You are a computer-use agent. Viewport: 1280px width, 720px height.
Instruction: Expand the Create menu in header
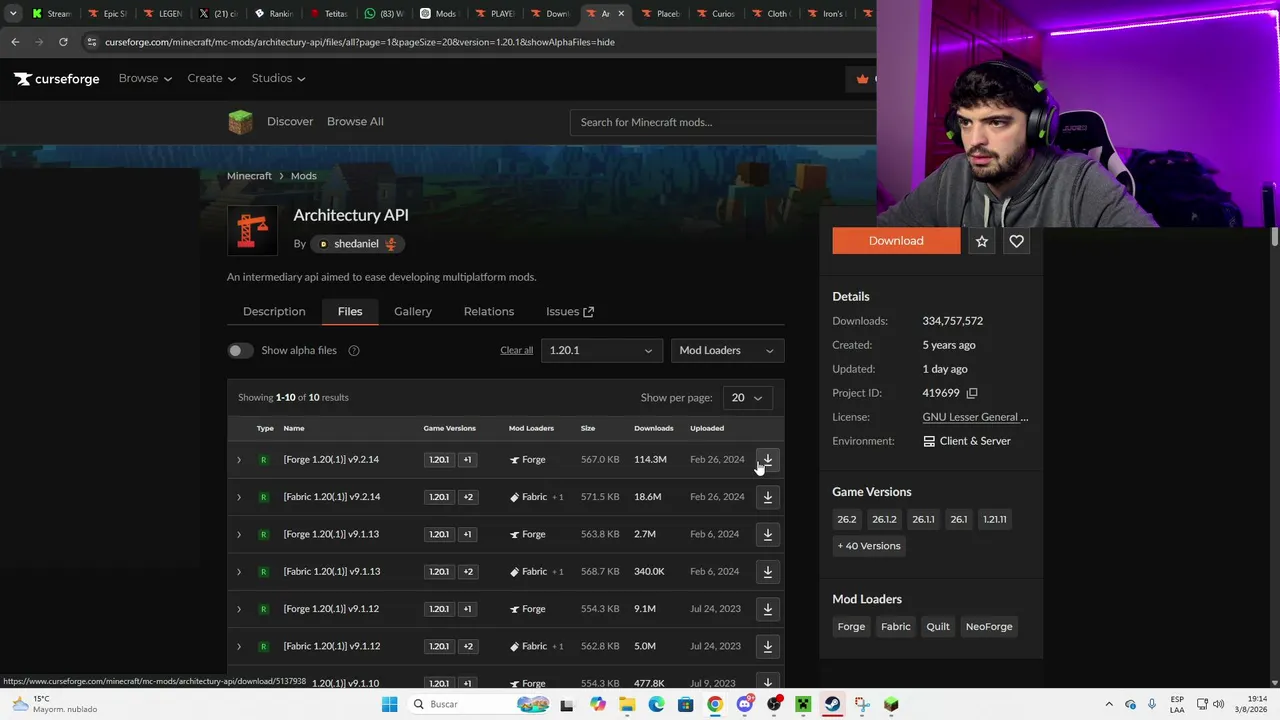[x=211, y=79]
